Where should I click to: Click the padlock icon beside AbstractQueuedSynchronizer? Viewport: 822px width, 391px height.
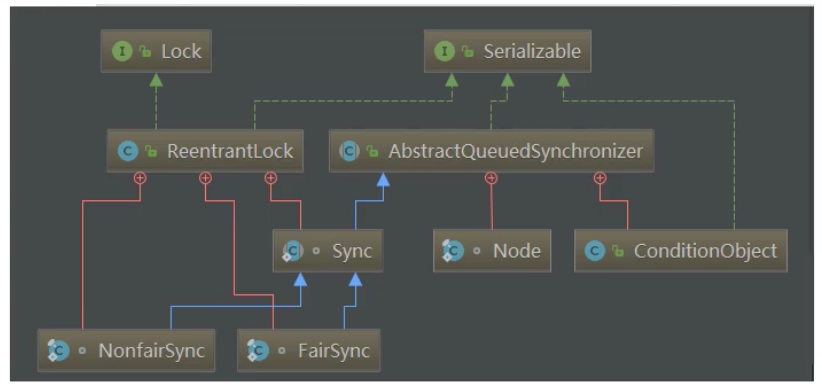372,152
